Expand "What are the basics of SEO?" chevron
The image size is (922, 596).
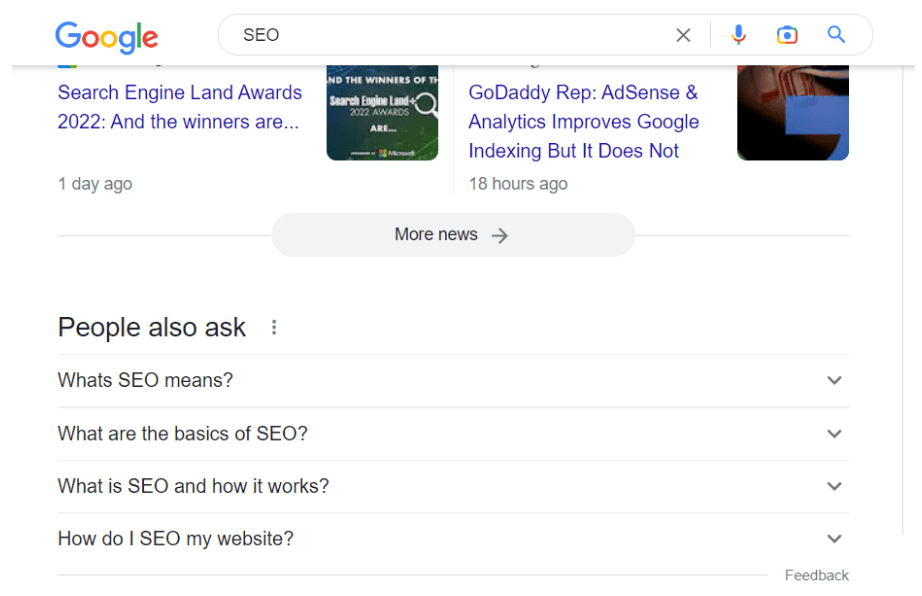coord(834,434)
